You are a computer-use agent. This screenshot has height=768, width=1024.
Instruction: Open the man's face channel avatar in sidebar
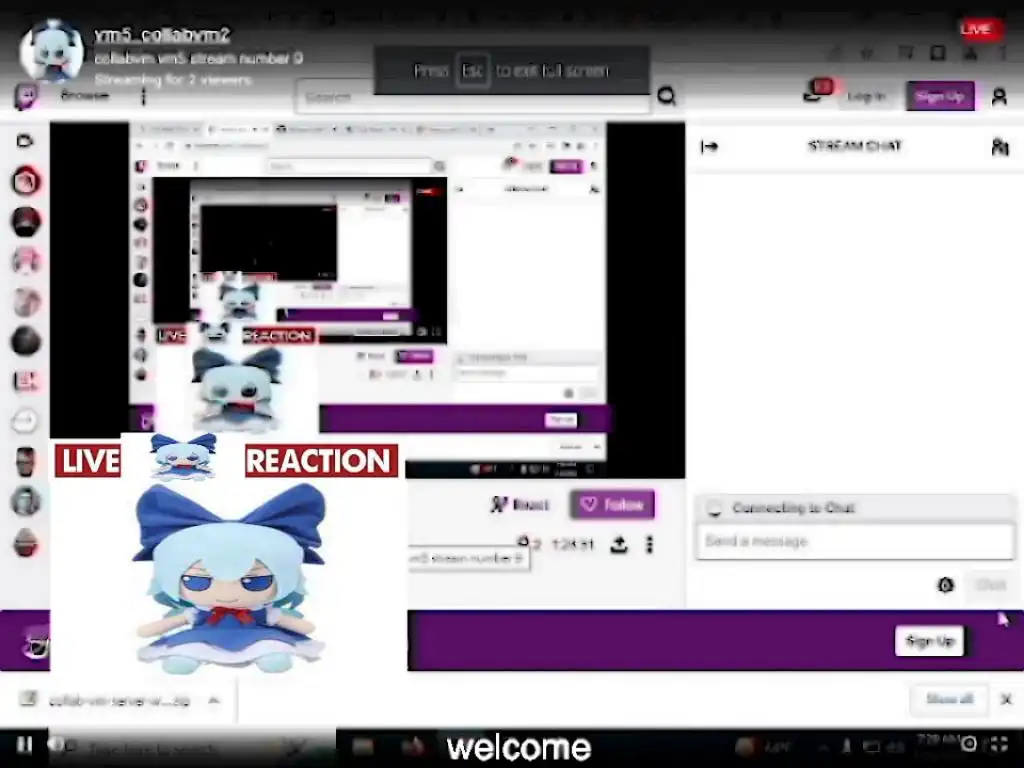click(26, 462)
